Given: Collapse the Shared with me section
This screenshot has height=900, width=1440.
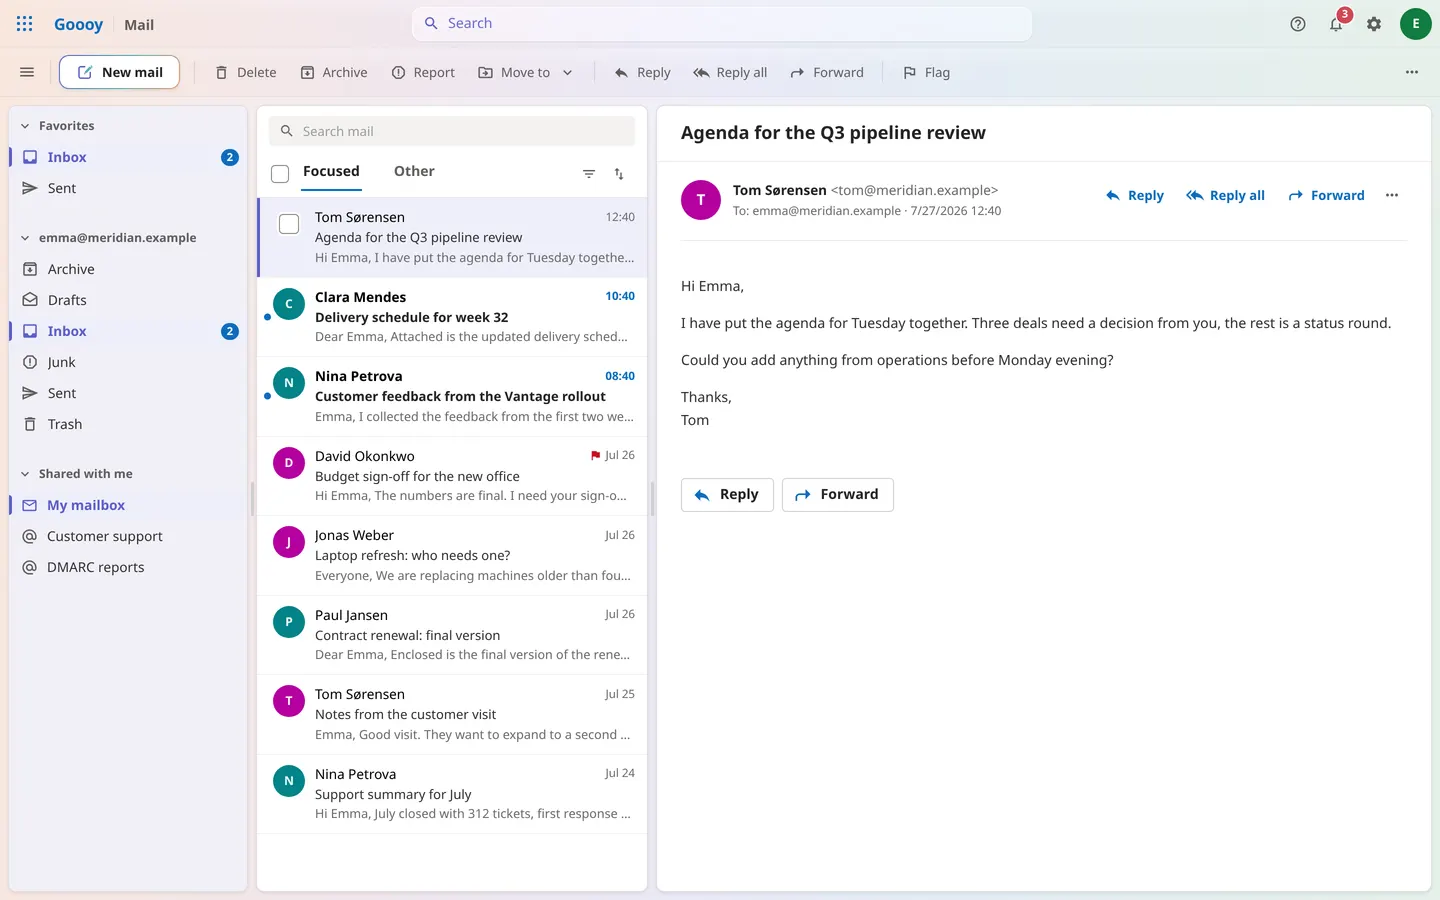Looking at the screenshot, I should click(x=25, y=474).
